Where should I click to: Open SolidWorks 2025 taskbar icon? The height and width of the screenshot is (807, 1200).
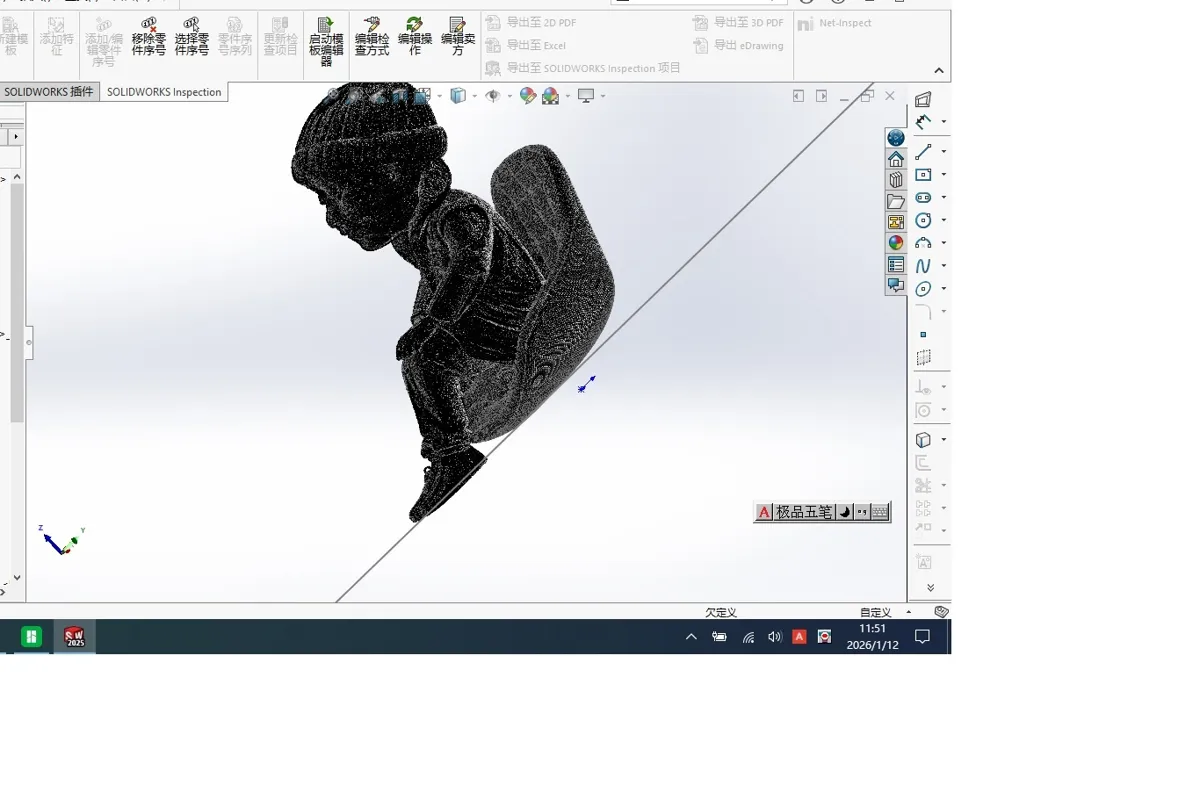coord(74,637)
